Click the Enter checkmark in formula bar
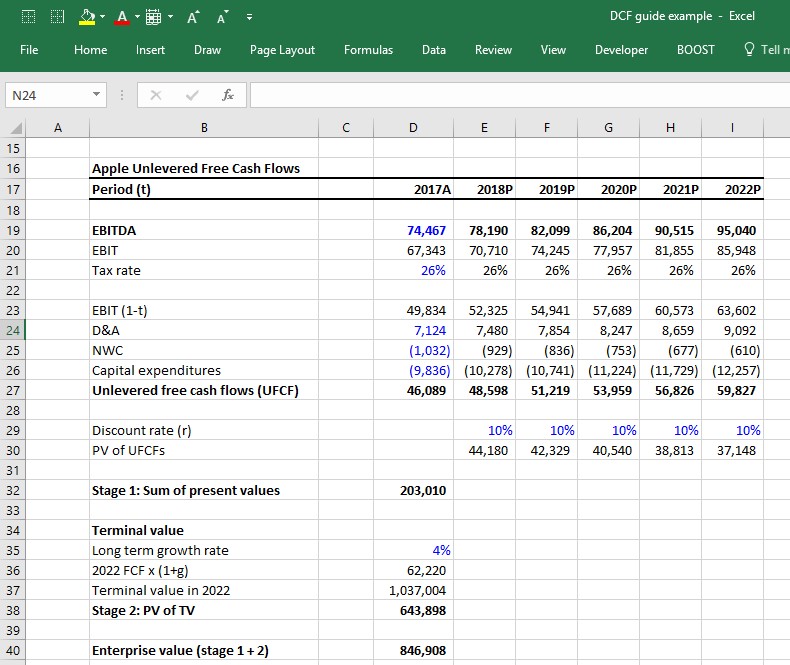Image resolution: width=790 pixels, height=665 pixels. pos(192,95)
